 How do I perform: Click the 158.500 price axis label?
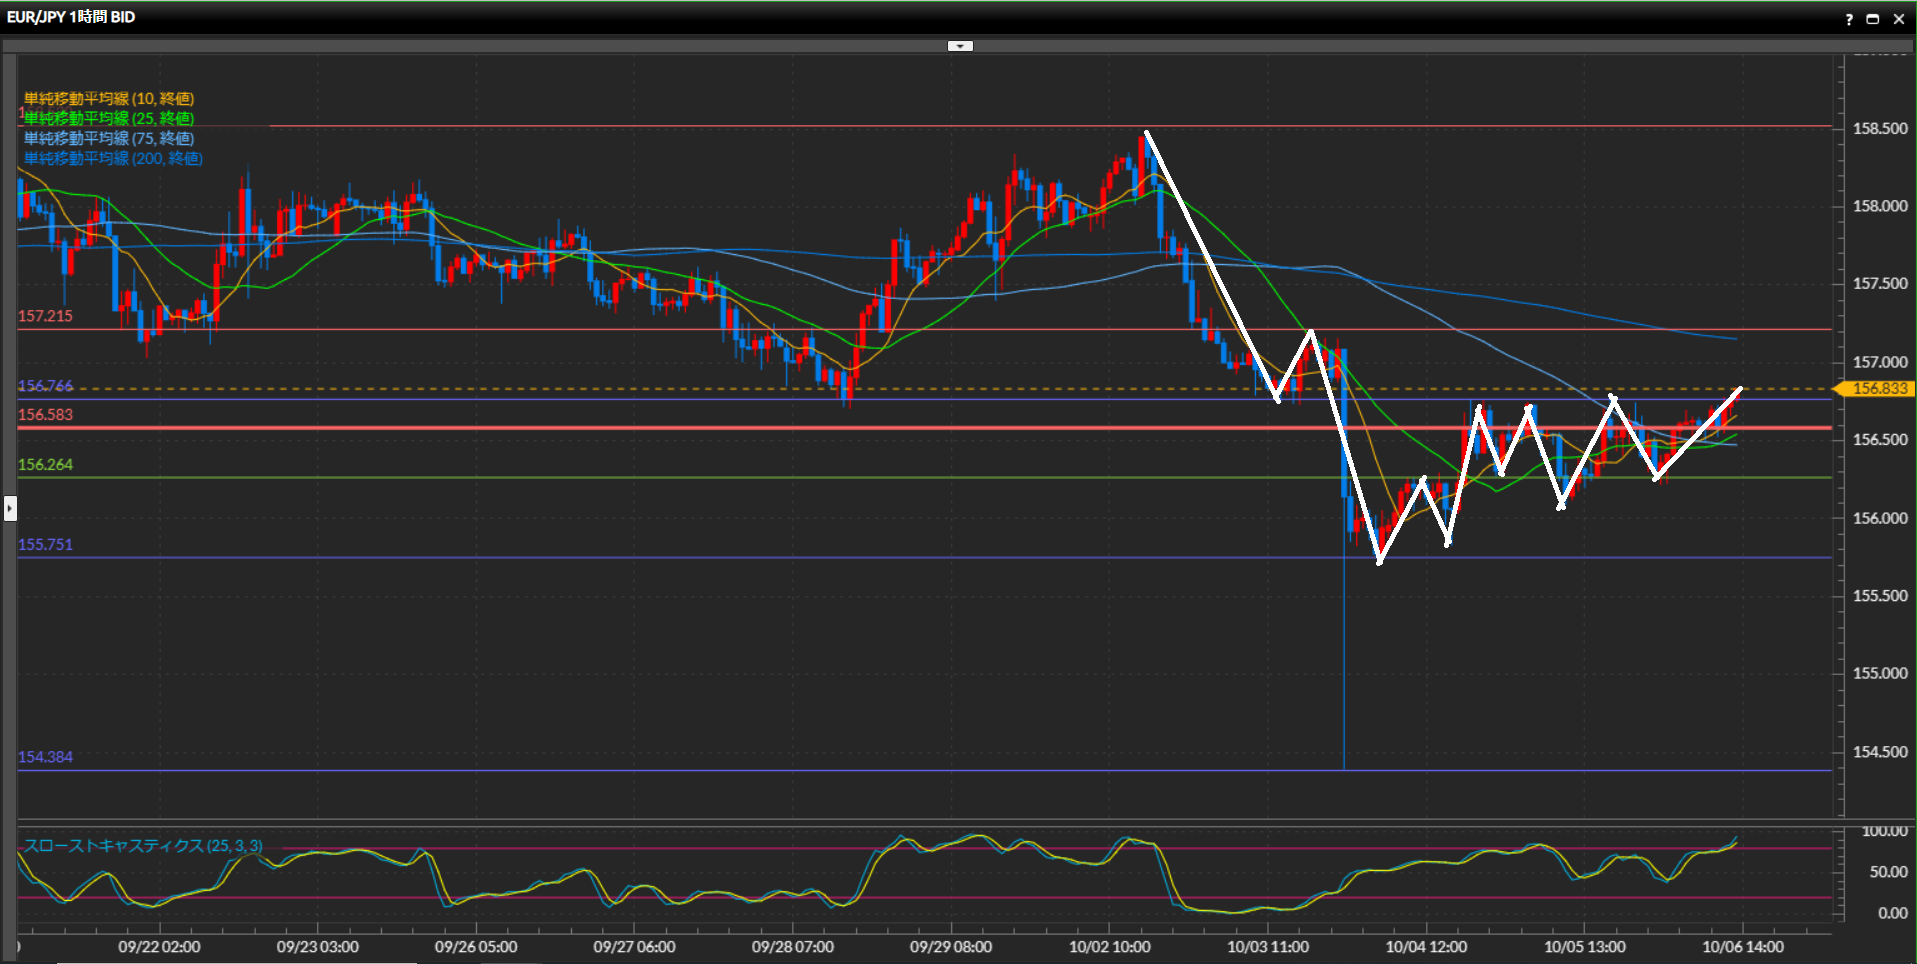coord(1880,128)
